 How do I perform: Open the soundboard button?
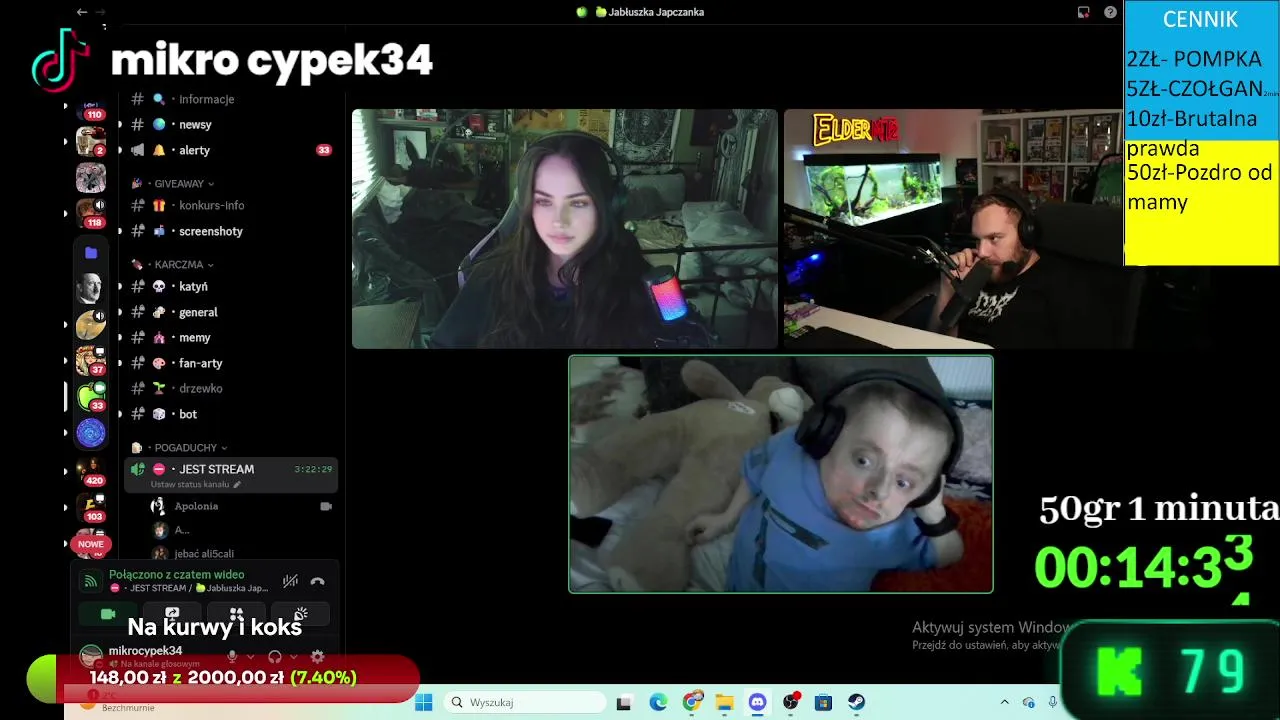tap(300, 614)
